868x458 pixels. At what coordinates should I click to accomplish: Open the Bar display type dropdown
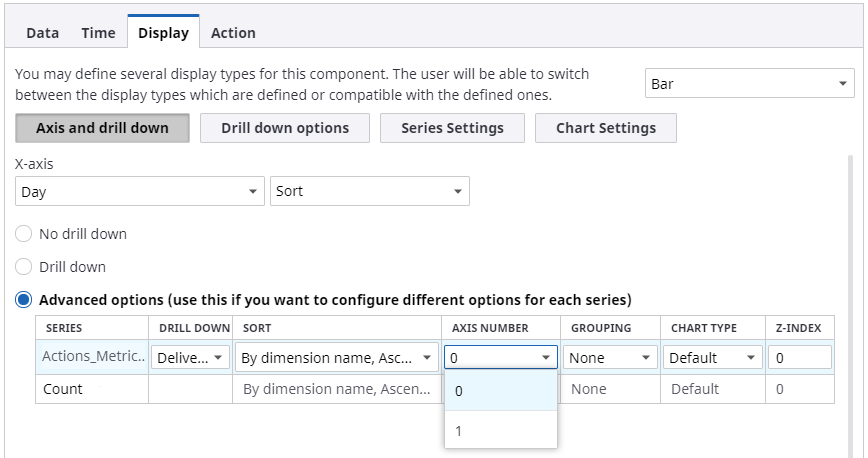click(x=749, y=84)
